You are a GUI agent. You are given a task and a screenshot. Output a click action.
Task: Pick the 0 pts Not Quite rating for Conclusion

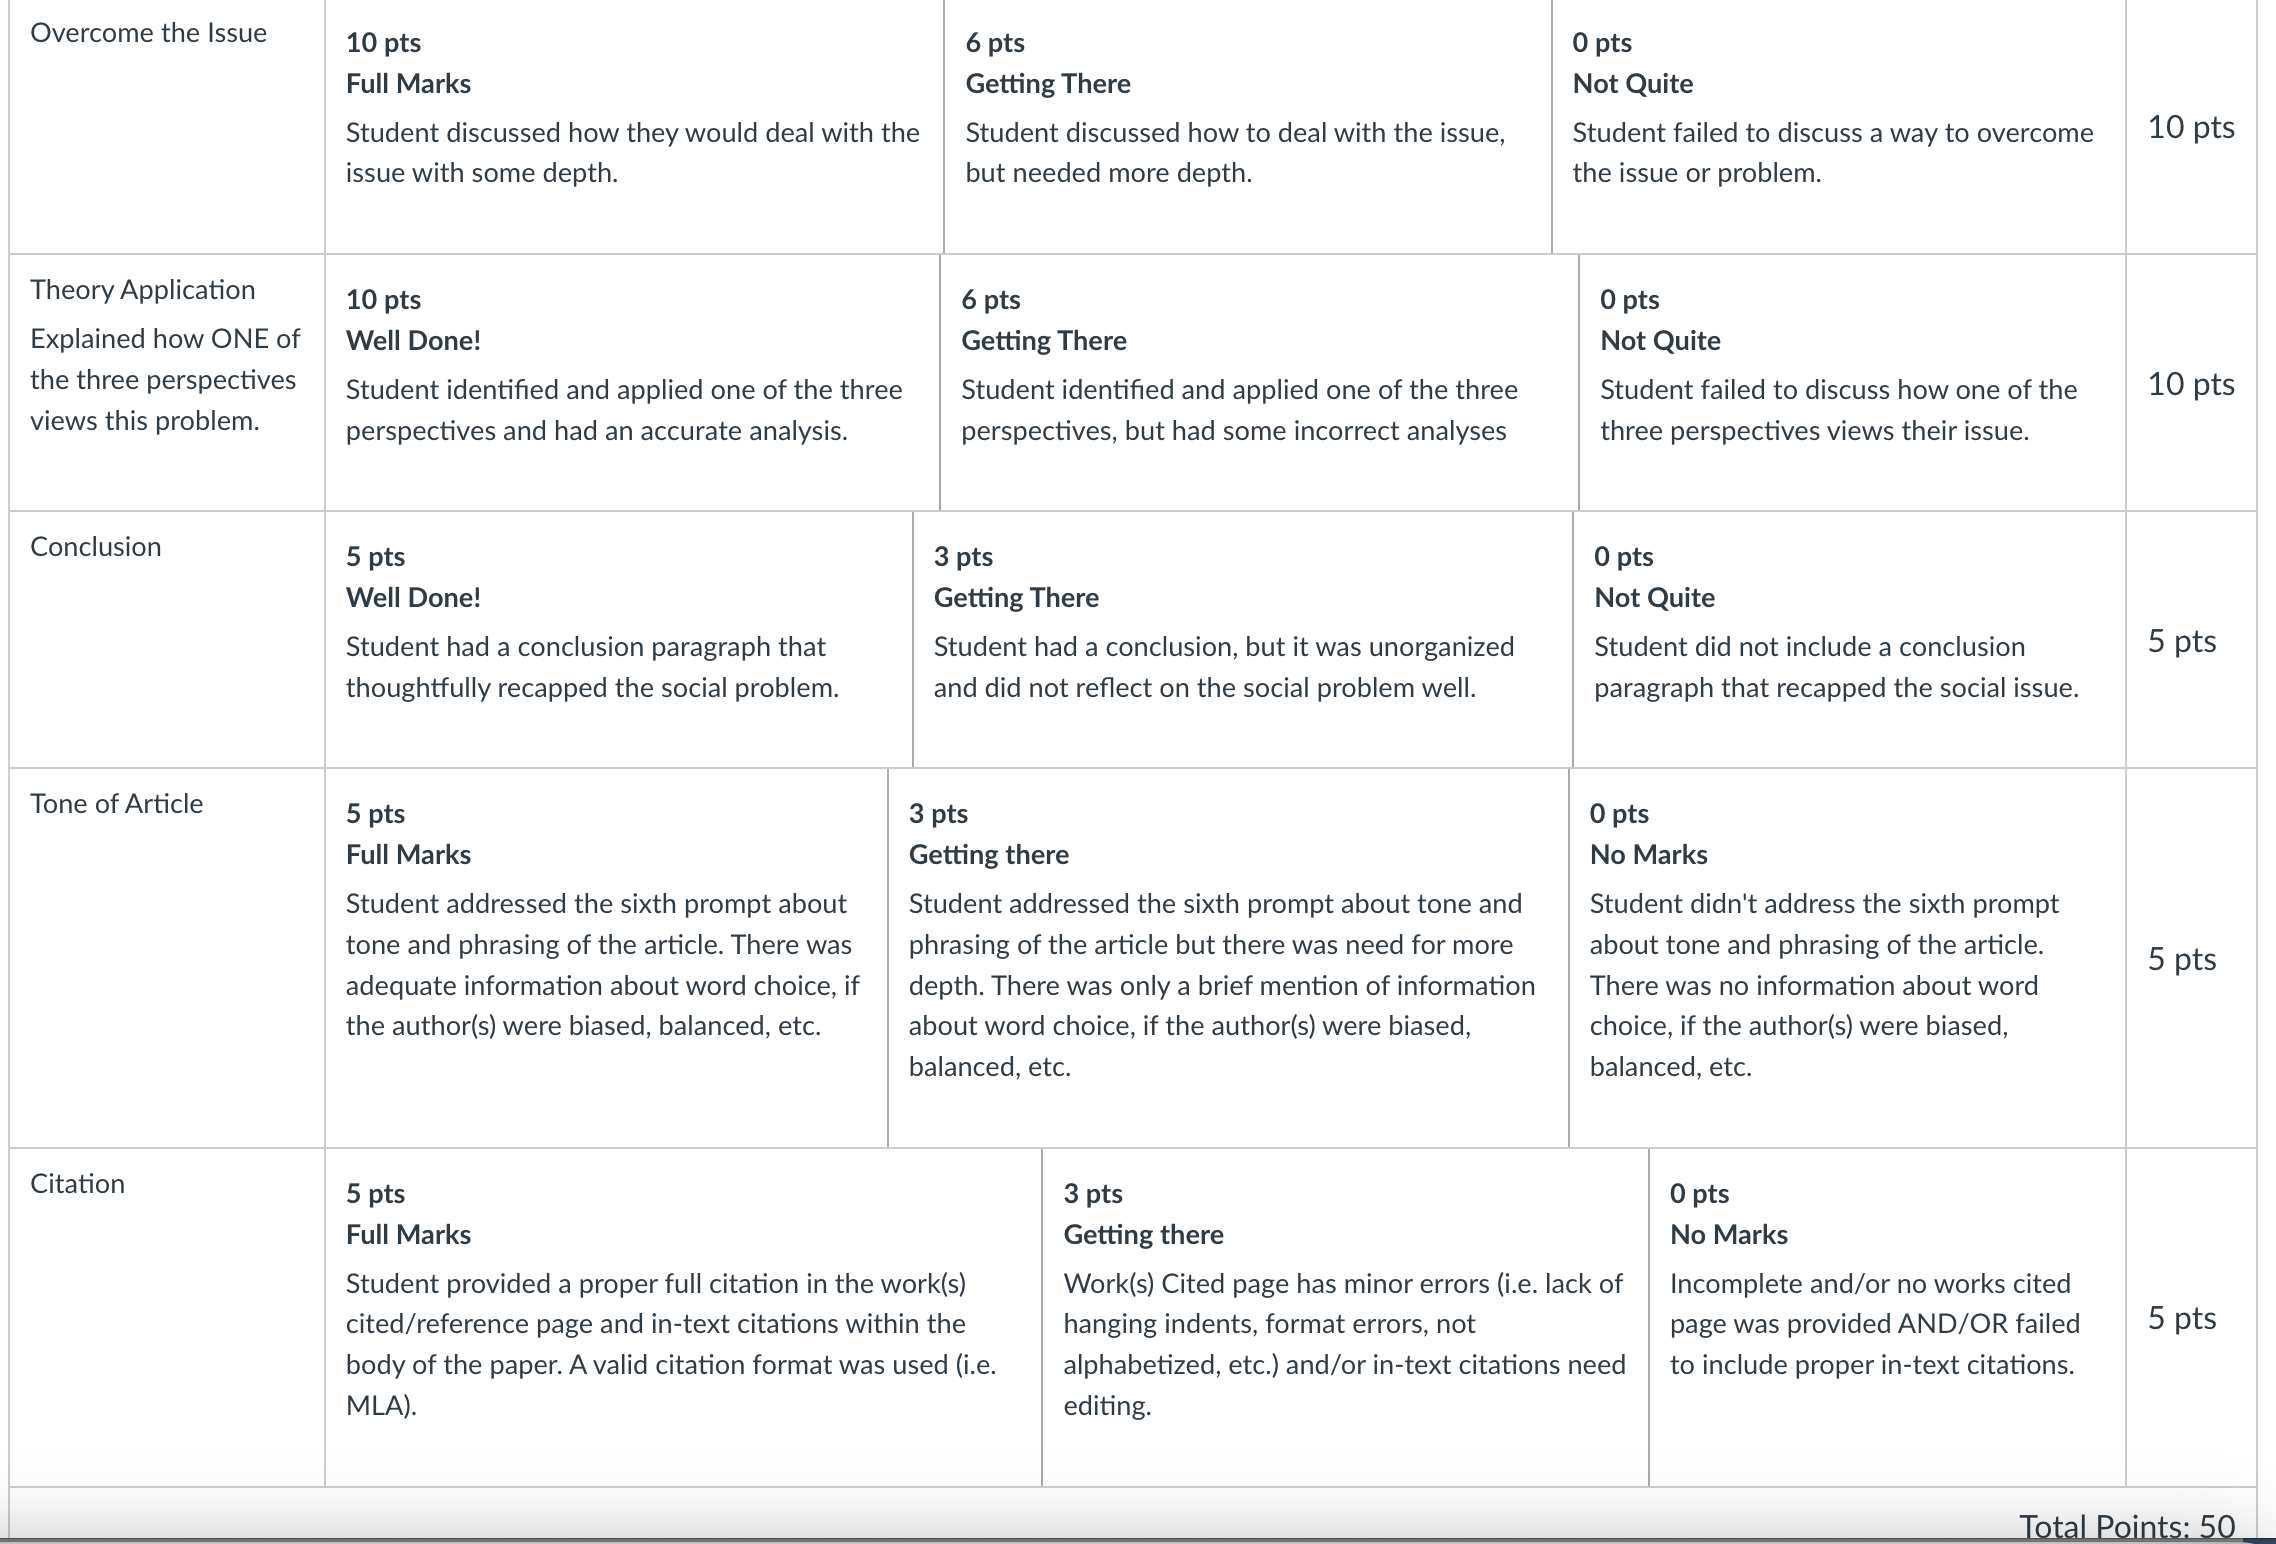(1849, 639)
